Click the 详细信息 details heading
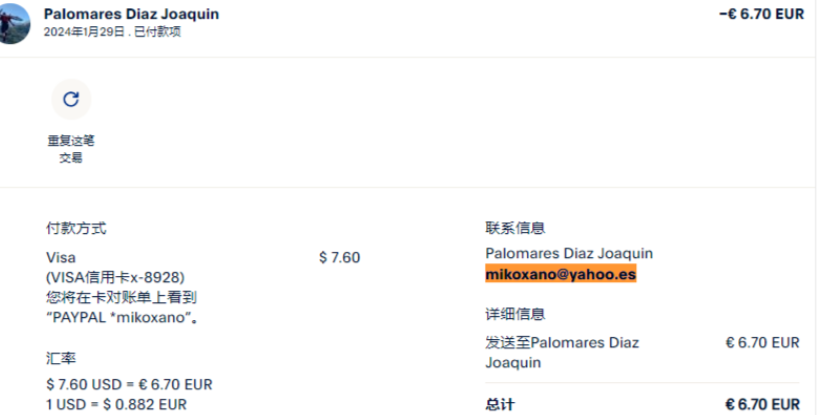The width and height of the screenshot is (840, 415). coord(515,314)
